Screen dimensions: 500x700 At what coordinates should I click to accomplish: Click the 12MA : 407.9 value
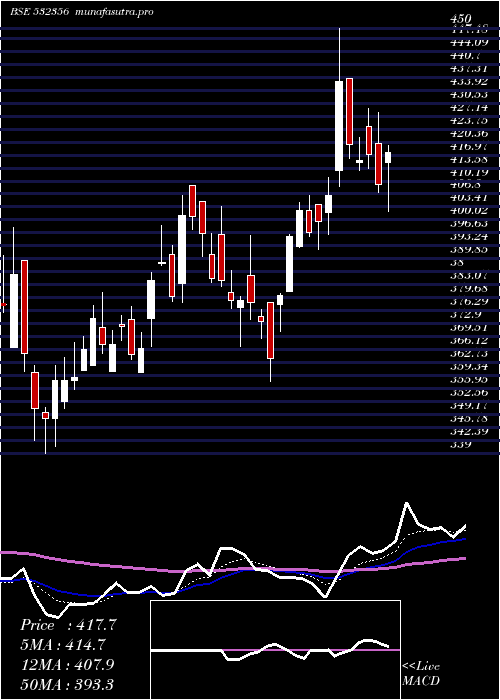pos(67,664)
